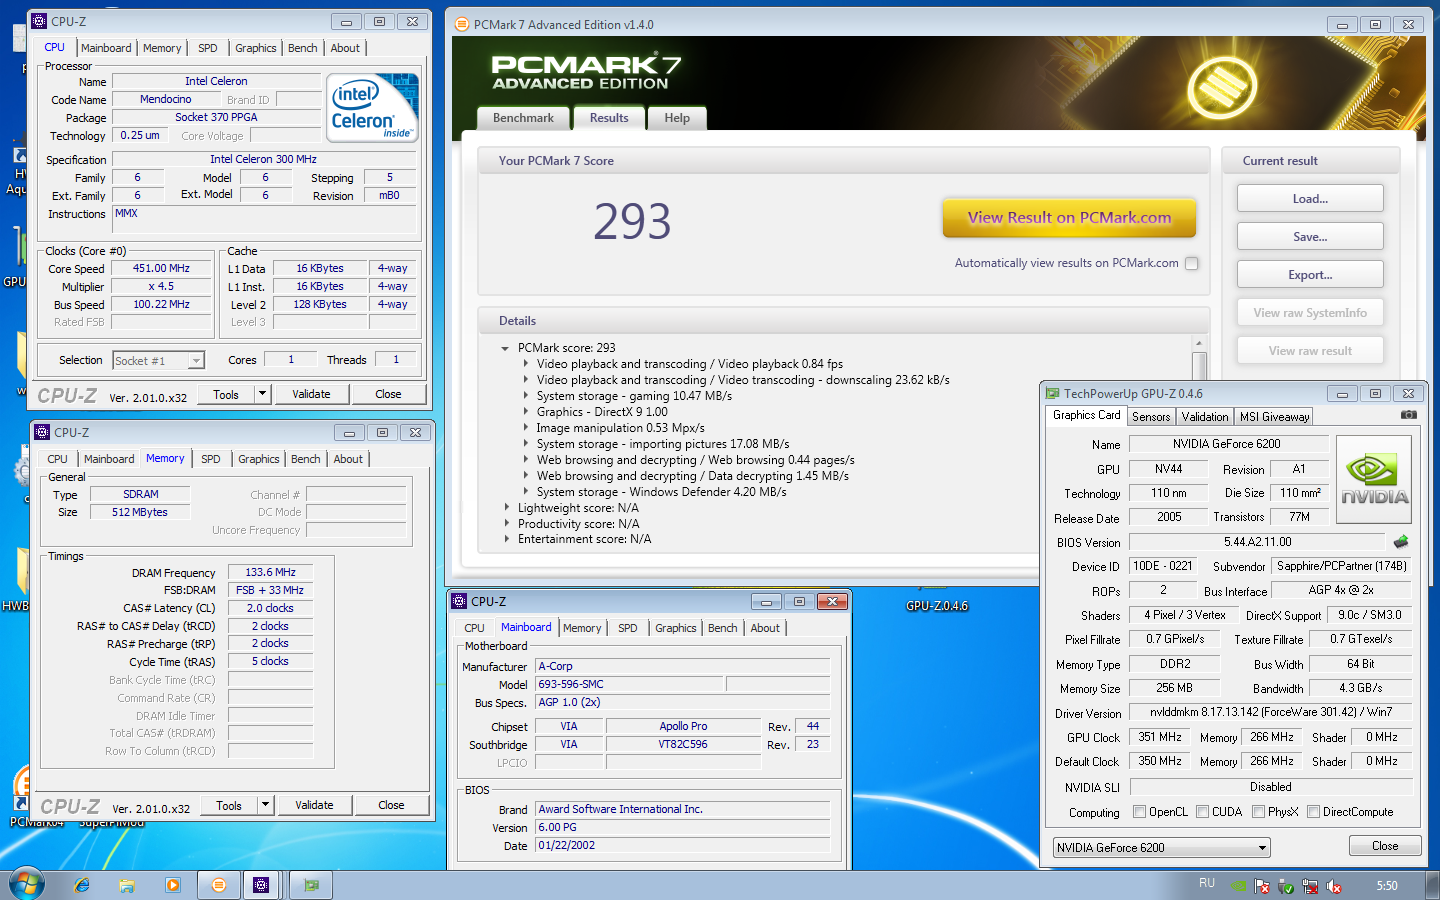The image size is (1440, 900).
Task: Open the Sensors tab in GPU-Z
Action: 1151,417
